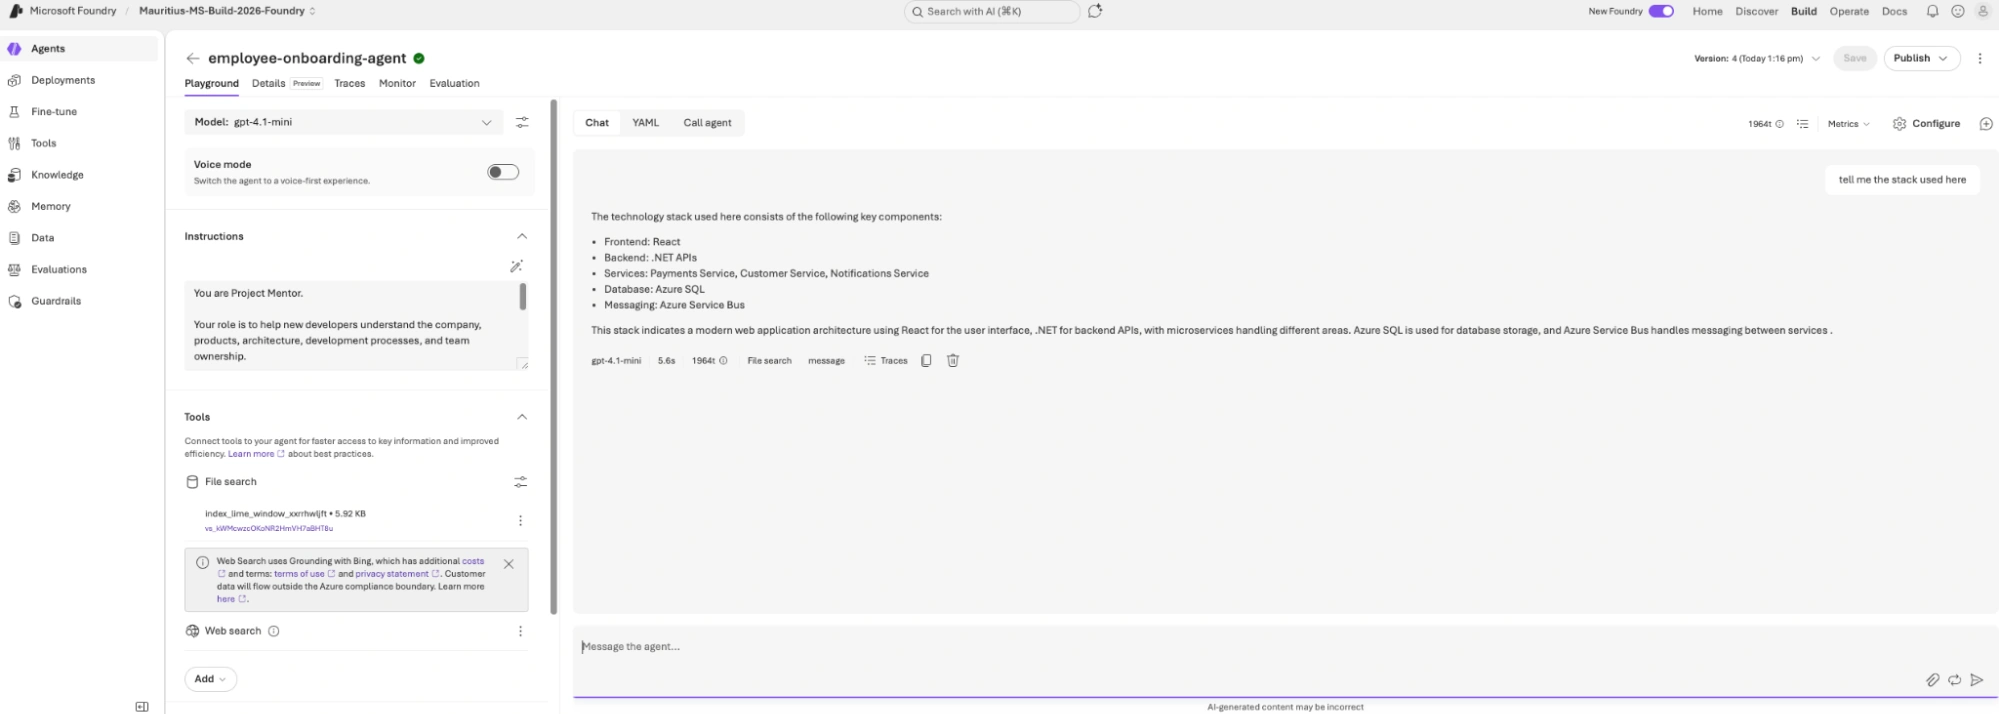This screenshot has height=714, width=1999.
Task: Open user account avatar
Action: (1983, 11)
